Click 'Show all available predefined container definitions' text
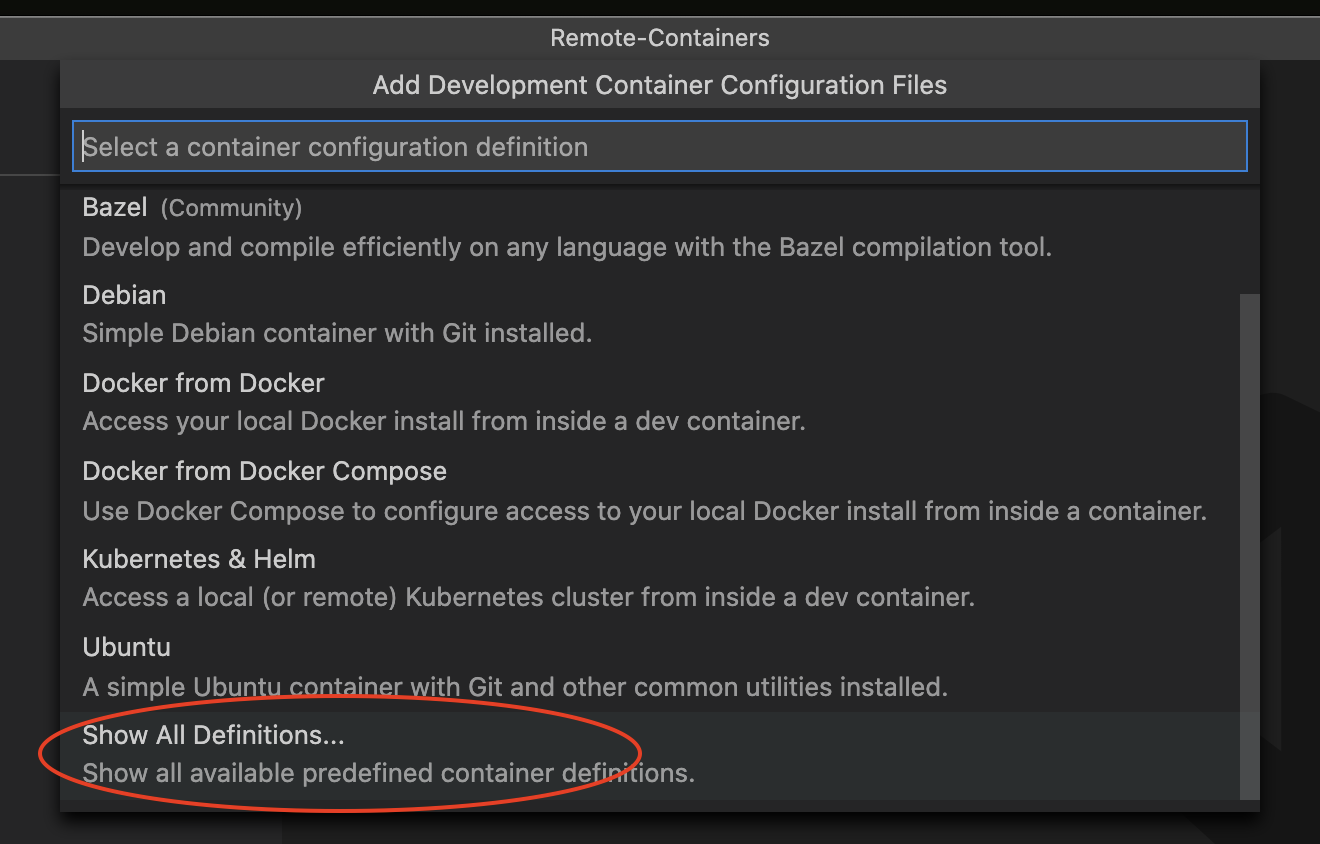This screenshot has width=1320, height=844. [388, 773]
